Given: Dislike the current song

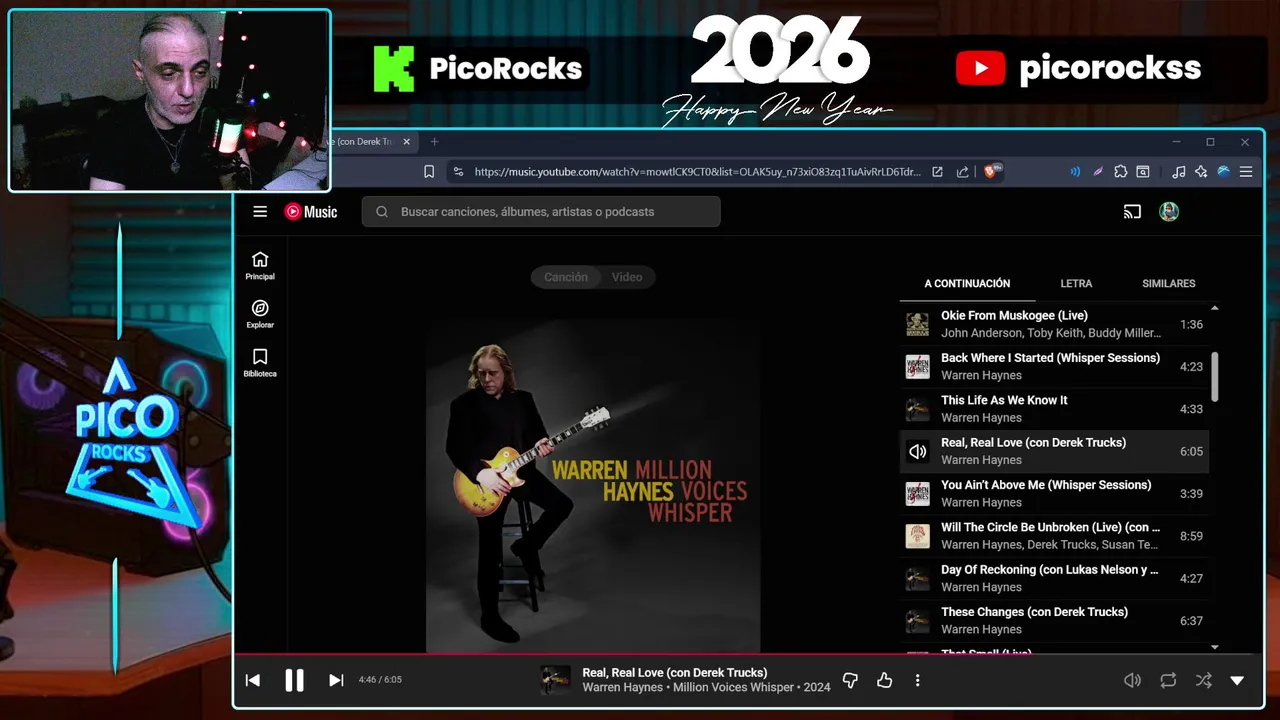Looking at the screenshot, I should (x=850, y=680).
